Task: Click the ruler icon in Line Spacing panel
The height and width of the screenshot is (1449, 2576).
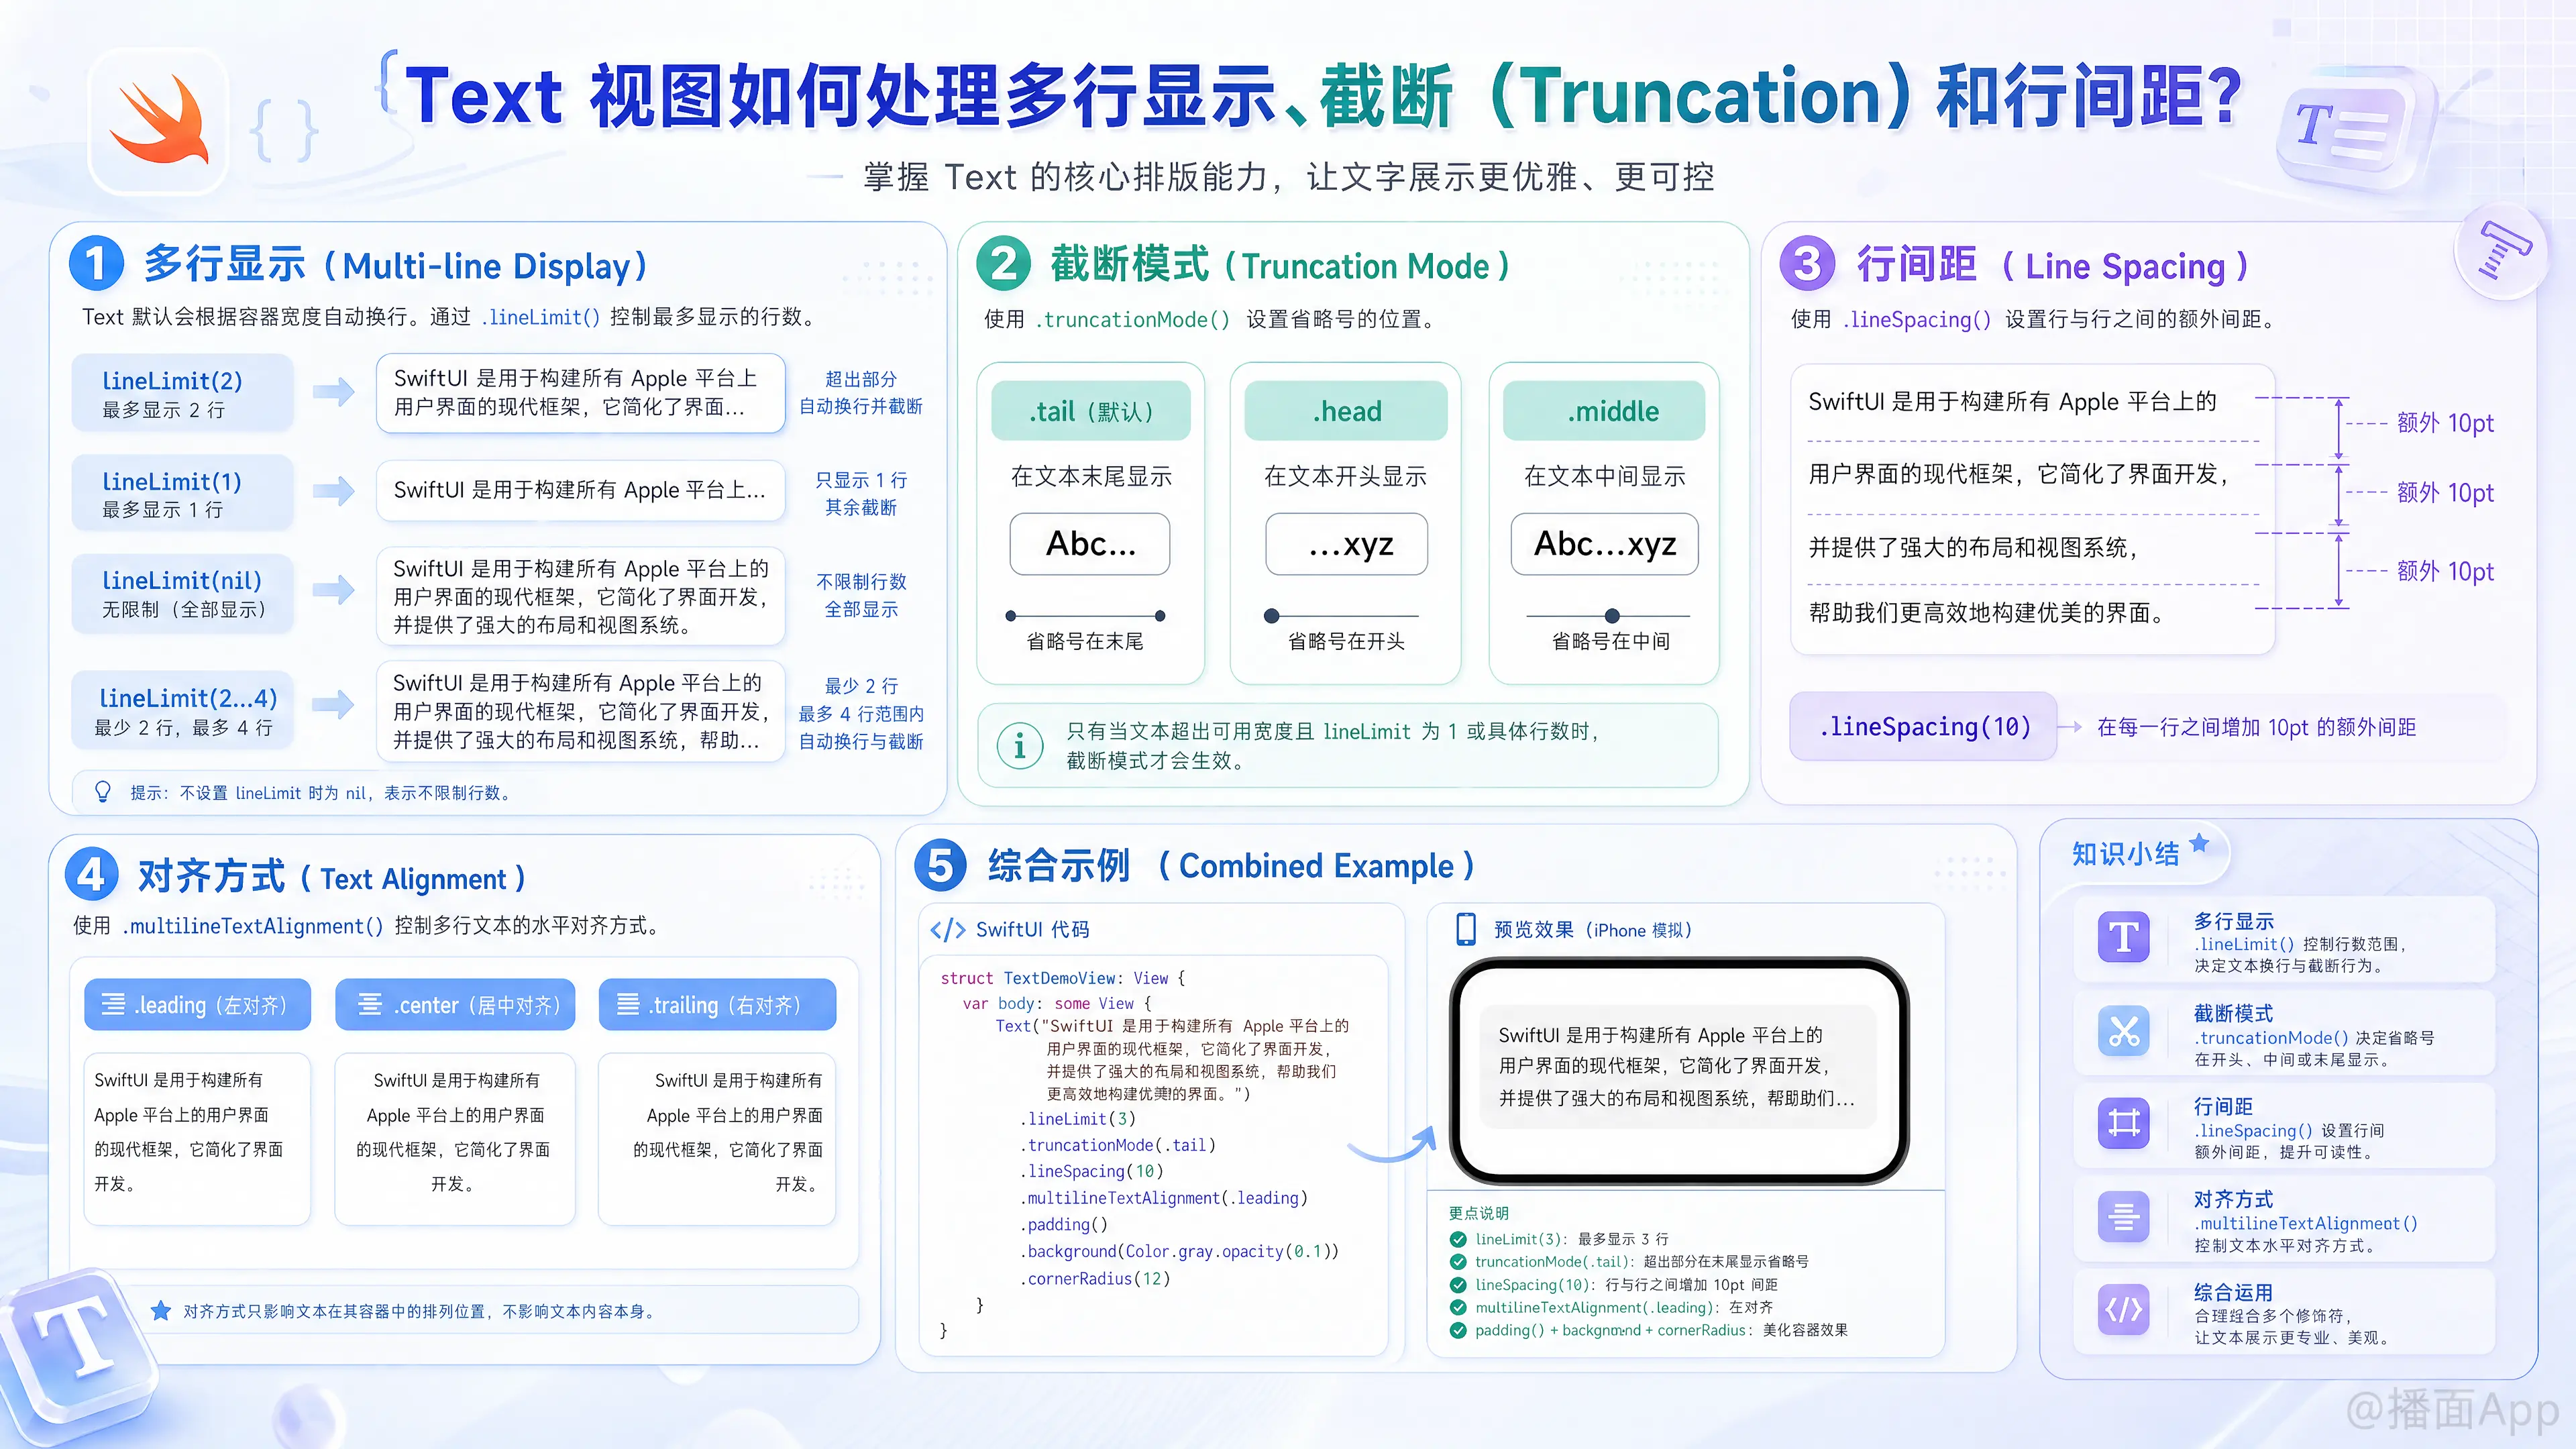Action: coord(2503,252)
